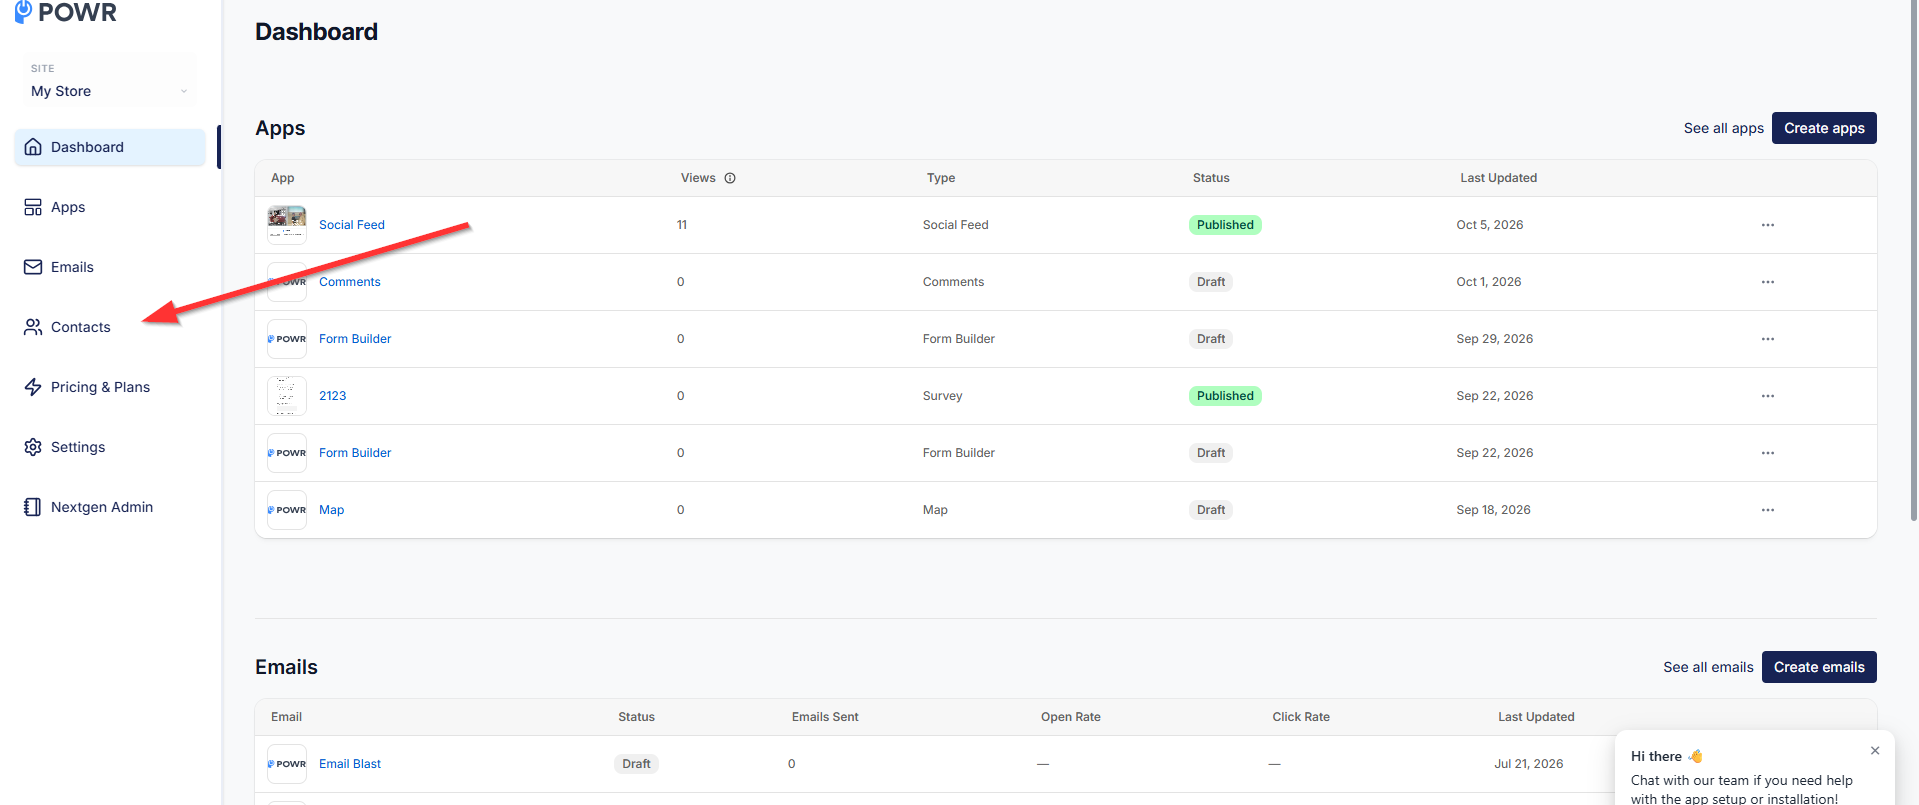Click the page vertical scrollbar
Viewport: 1919px width, 805px height.
[1913, 260]
